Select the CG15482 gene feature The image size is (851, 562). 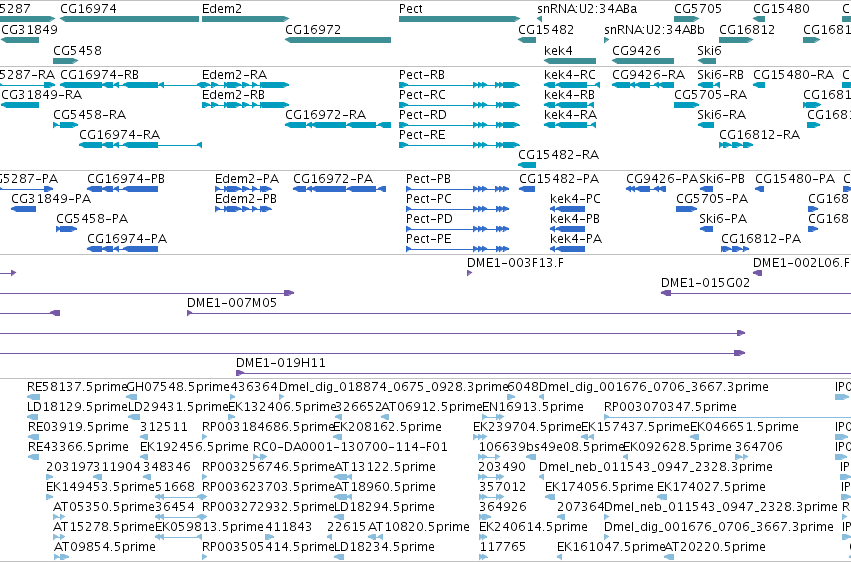(527, 40)
